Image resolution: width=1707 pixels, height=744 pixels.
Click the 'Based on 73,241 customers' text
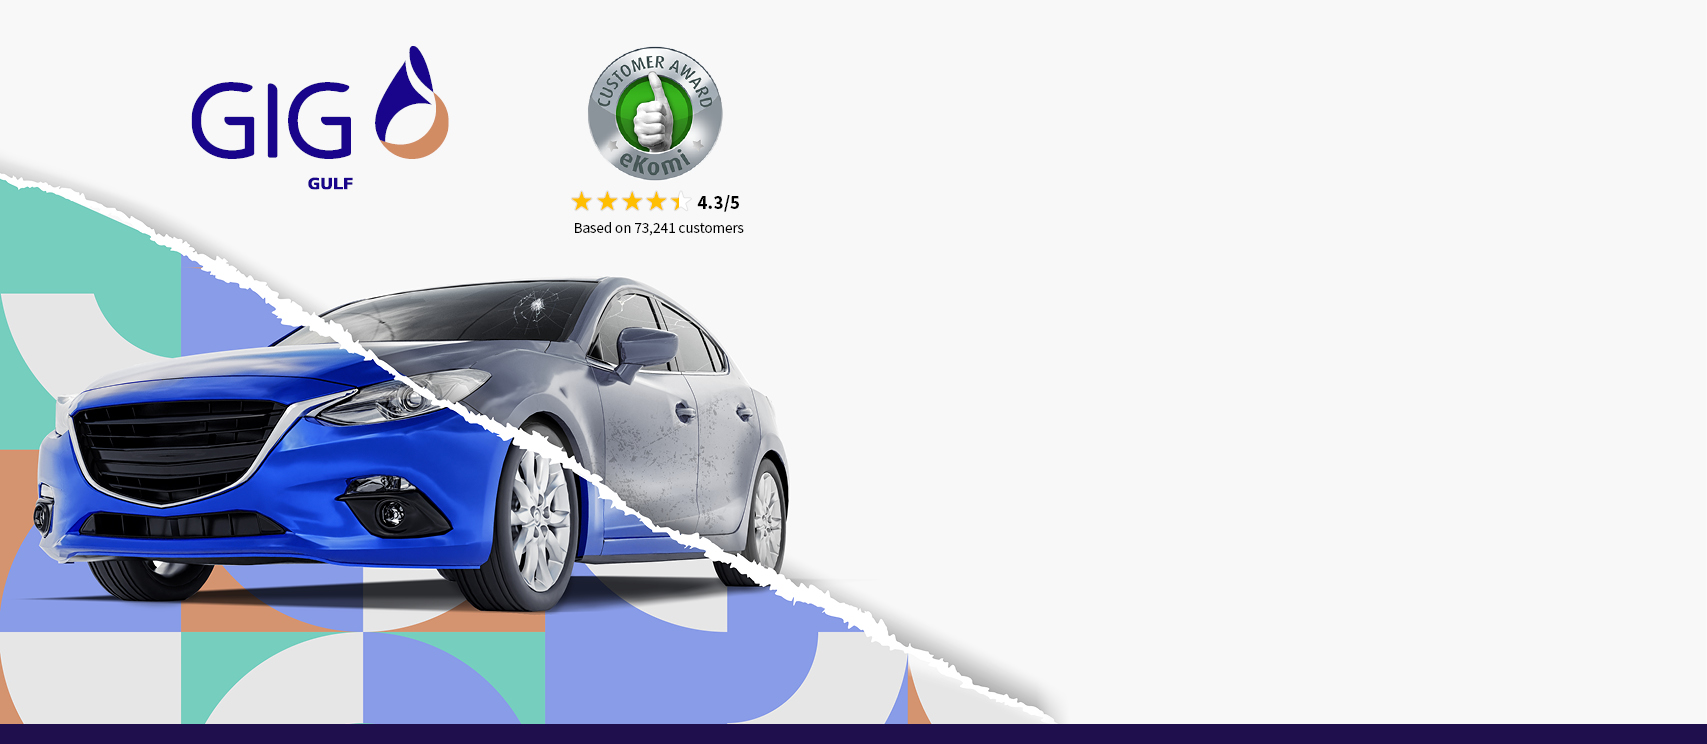click(658, 228)
